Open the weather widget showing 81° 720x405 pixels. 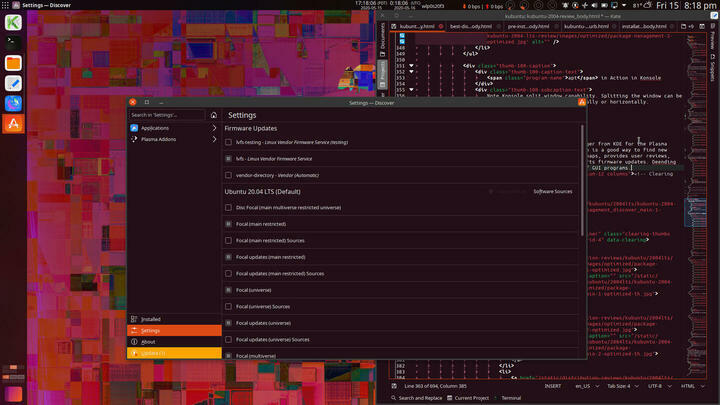(x=642, y=6)
